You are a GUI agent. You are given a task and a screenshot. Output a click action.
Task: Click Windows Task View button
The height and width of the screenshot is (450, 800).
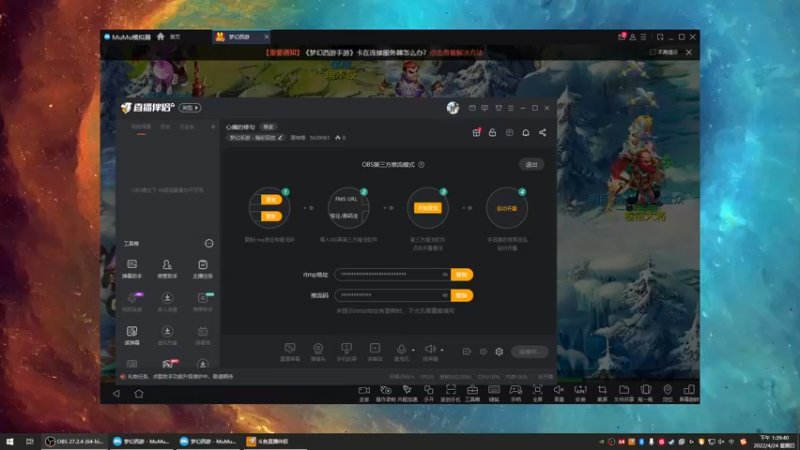click(x=30, y=441)
